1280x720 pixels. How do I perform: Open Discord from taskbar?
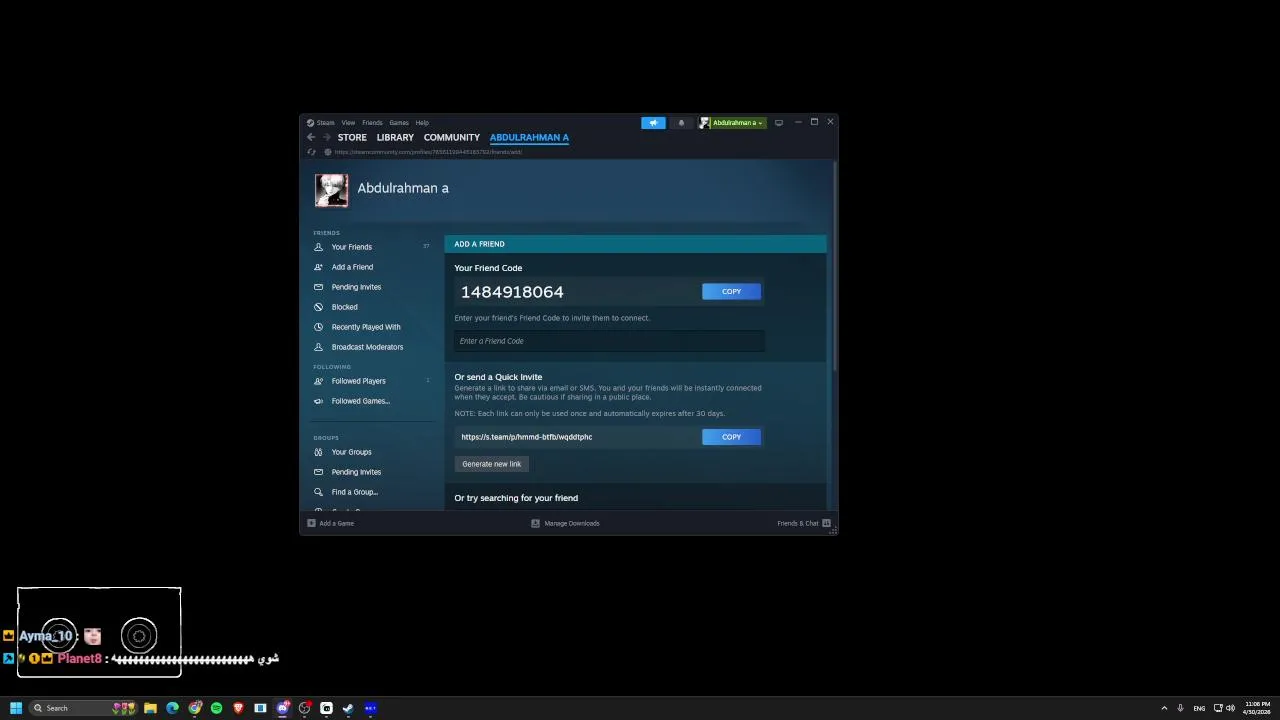coord(283,708)
